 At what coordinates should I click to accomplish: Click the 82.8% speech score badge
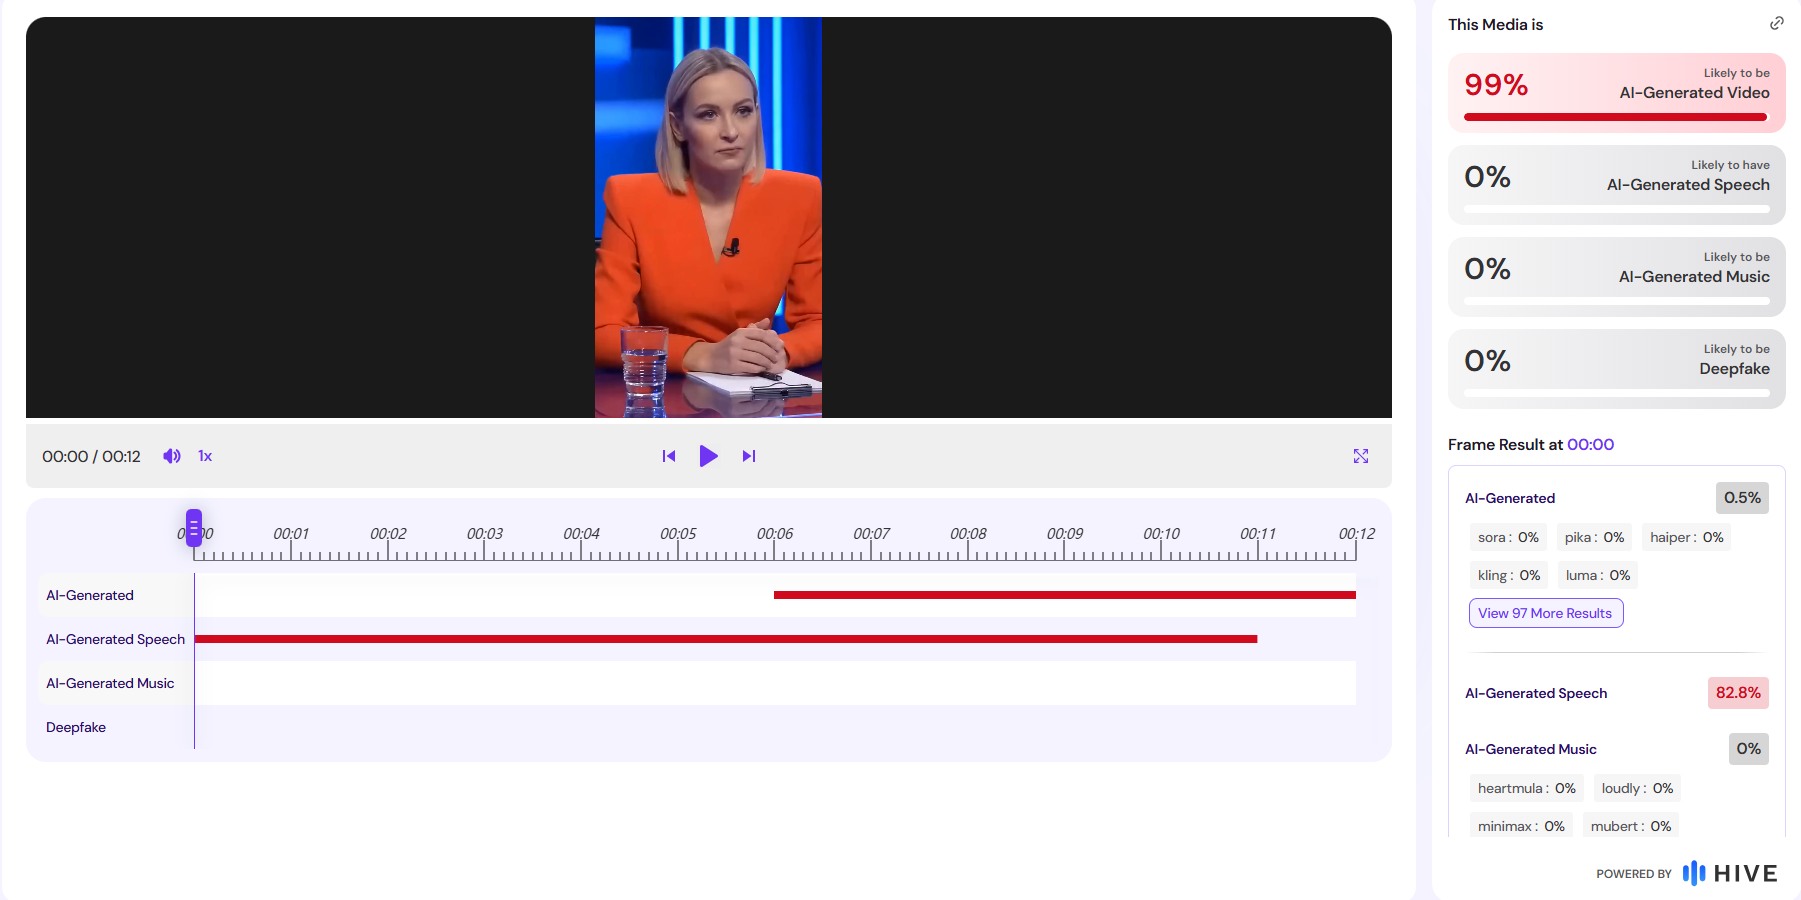pyautogui.click(x=1738, y=693)
